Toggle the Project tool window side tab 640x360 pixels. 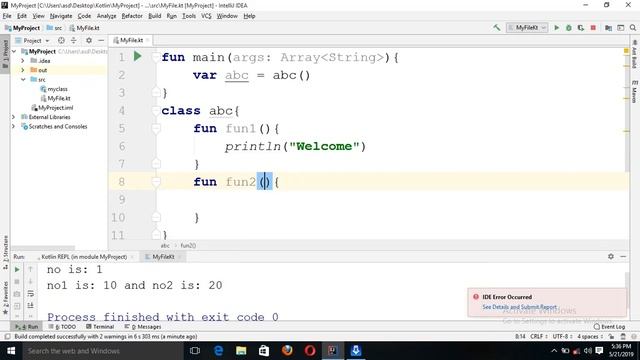tap(5, 53)
